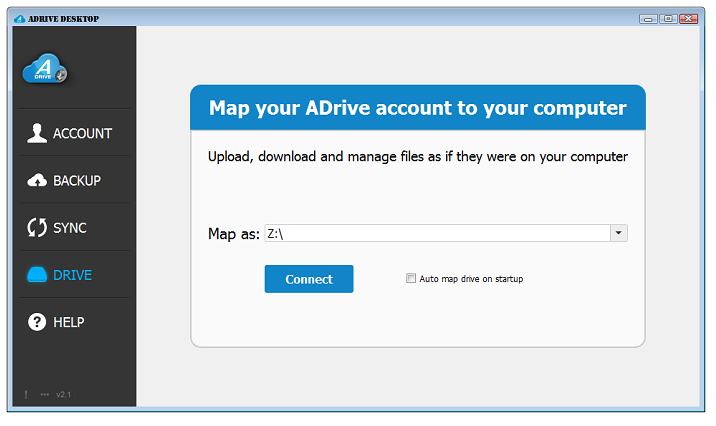Click the small ADrive icon in title bar
The height and width of the screenshot is (426, 716).
19,19
